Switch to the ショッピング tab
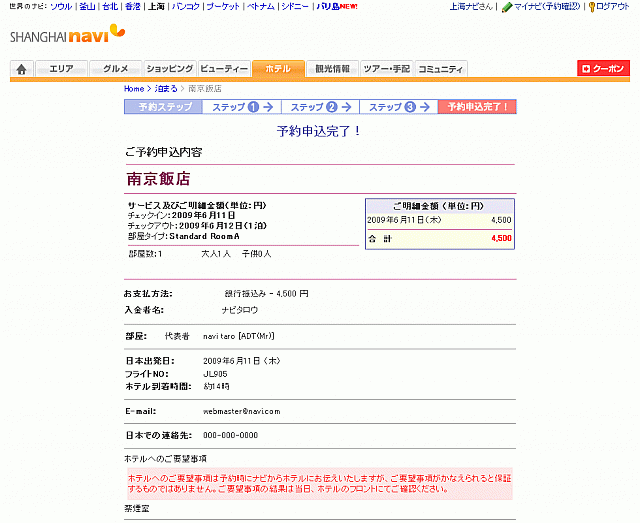 [170, 69]
